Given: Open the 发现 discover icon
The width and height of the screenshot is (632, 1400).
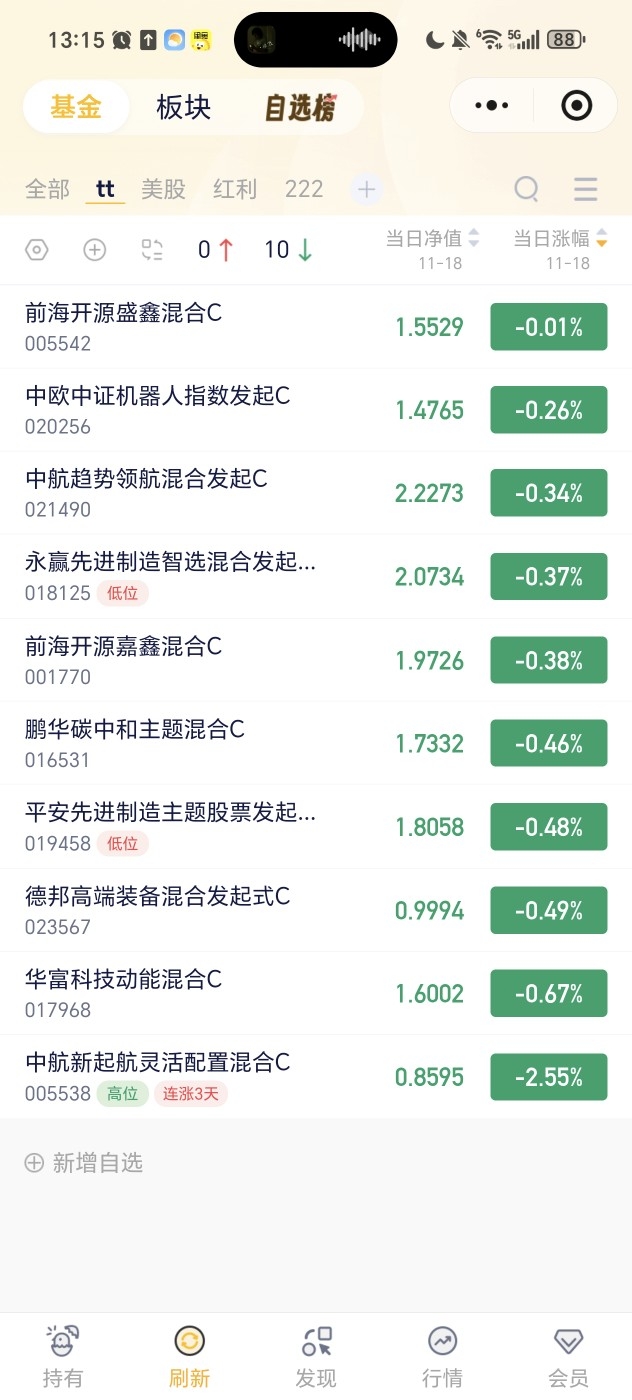Looking at the screenshot, I should [x=316, y=1341].
